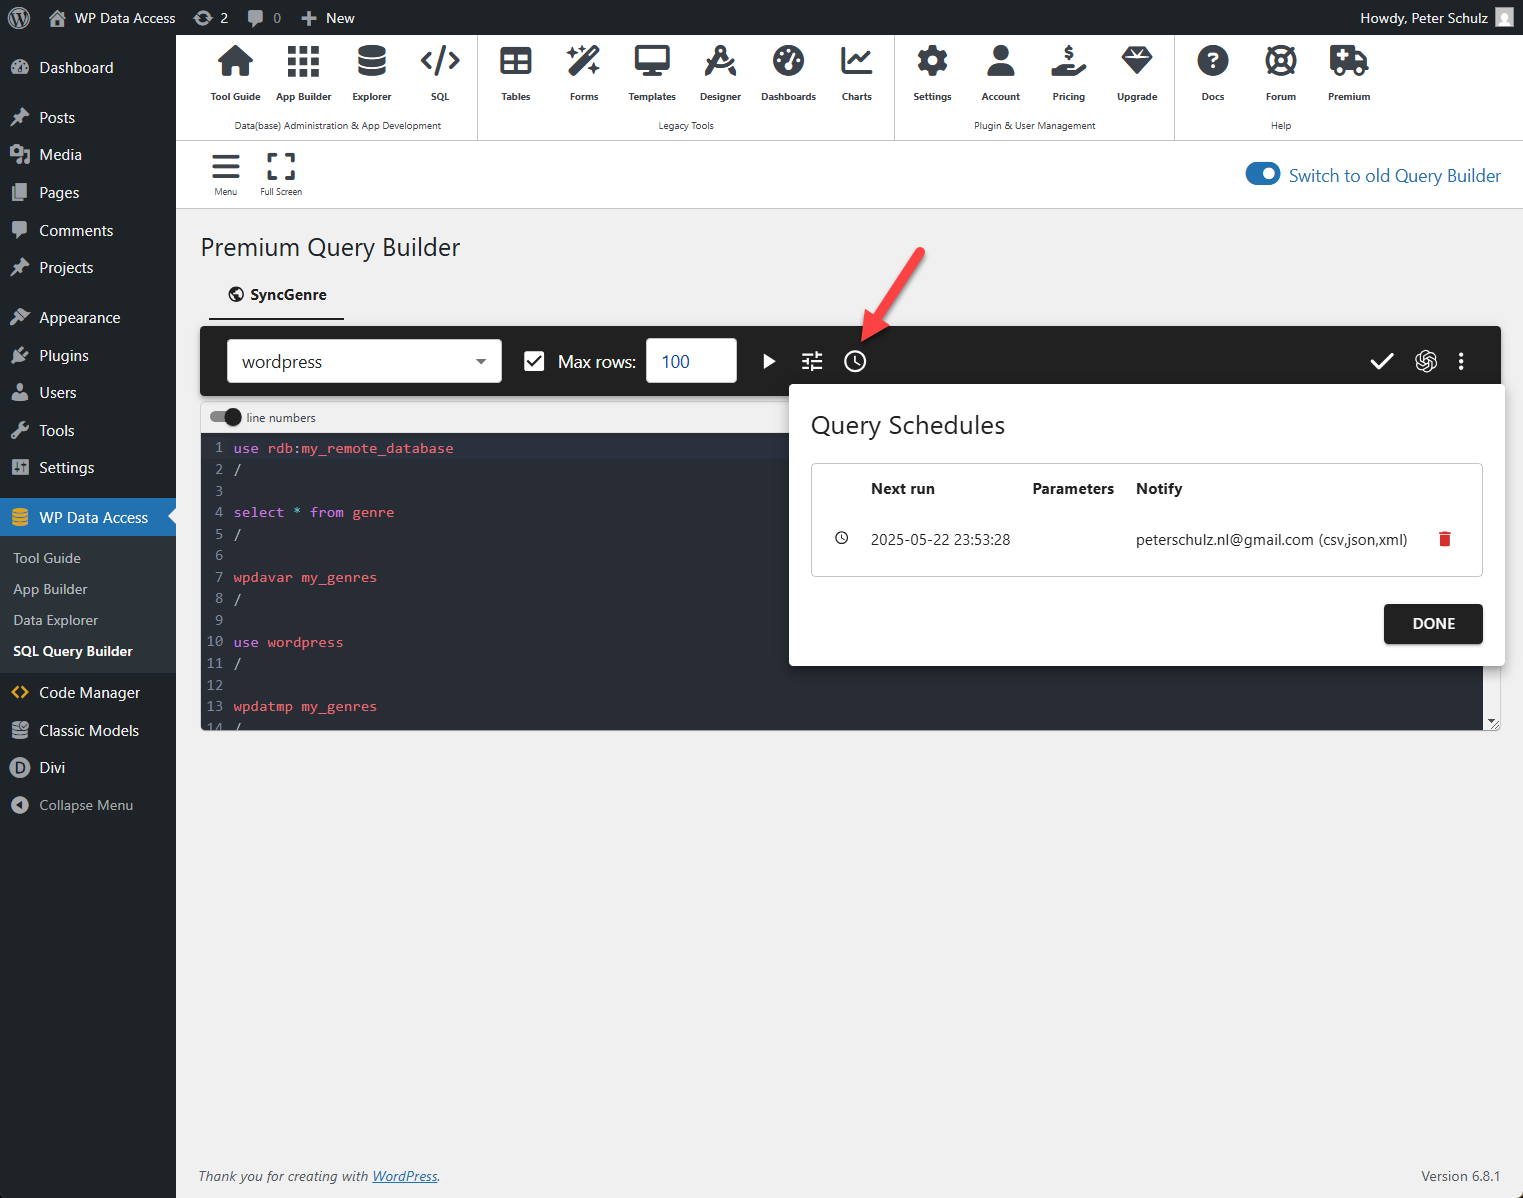
Task: Open Code Manager in the sidebar
Action: [88, 693]
